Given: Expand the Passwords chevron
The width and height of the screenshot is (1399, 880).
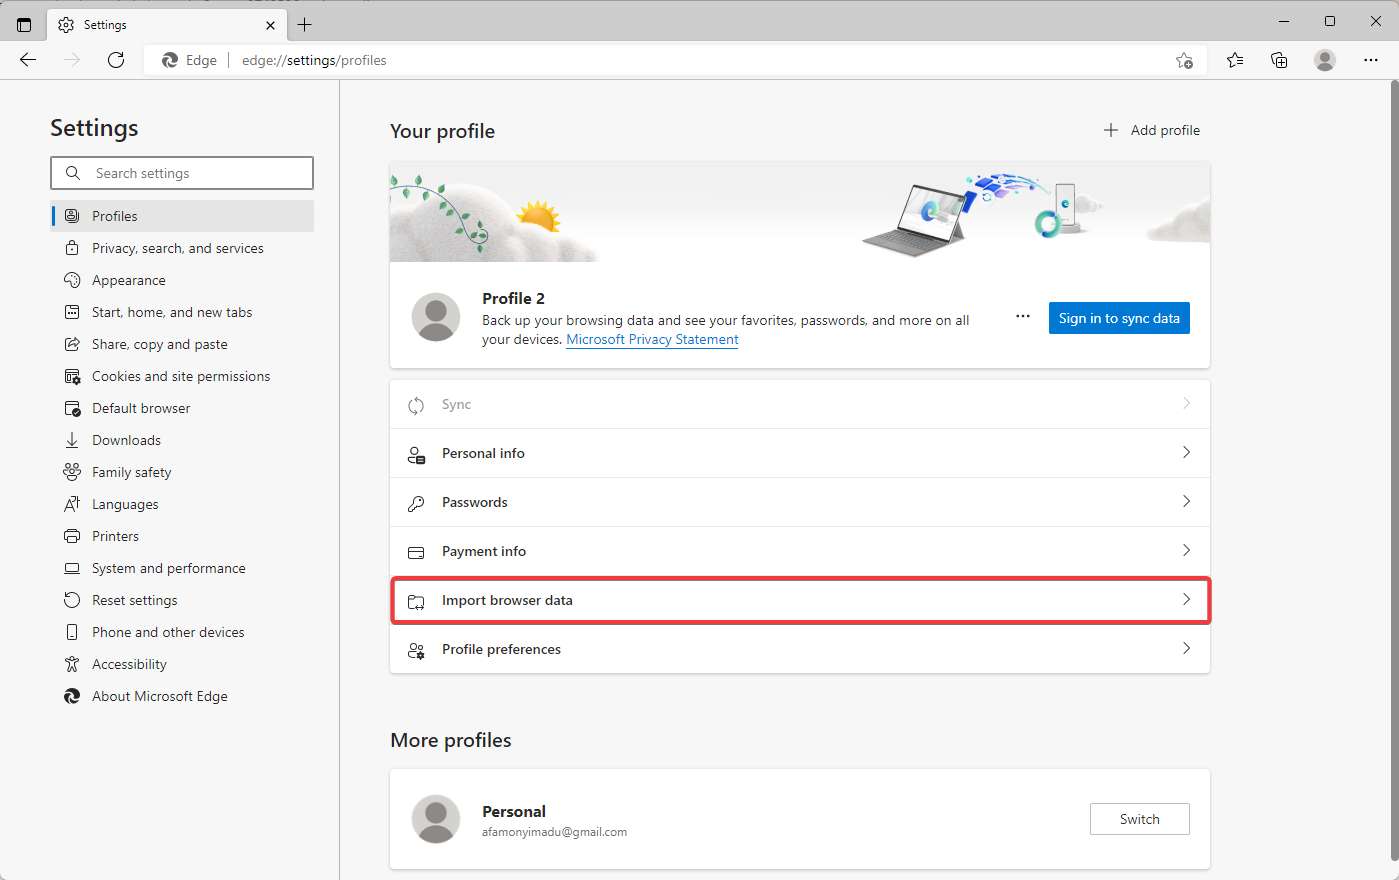Looking at the screenshot, I should (x=1186, y=502).
